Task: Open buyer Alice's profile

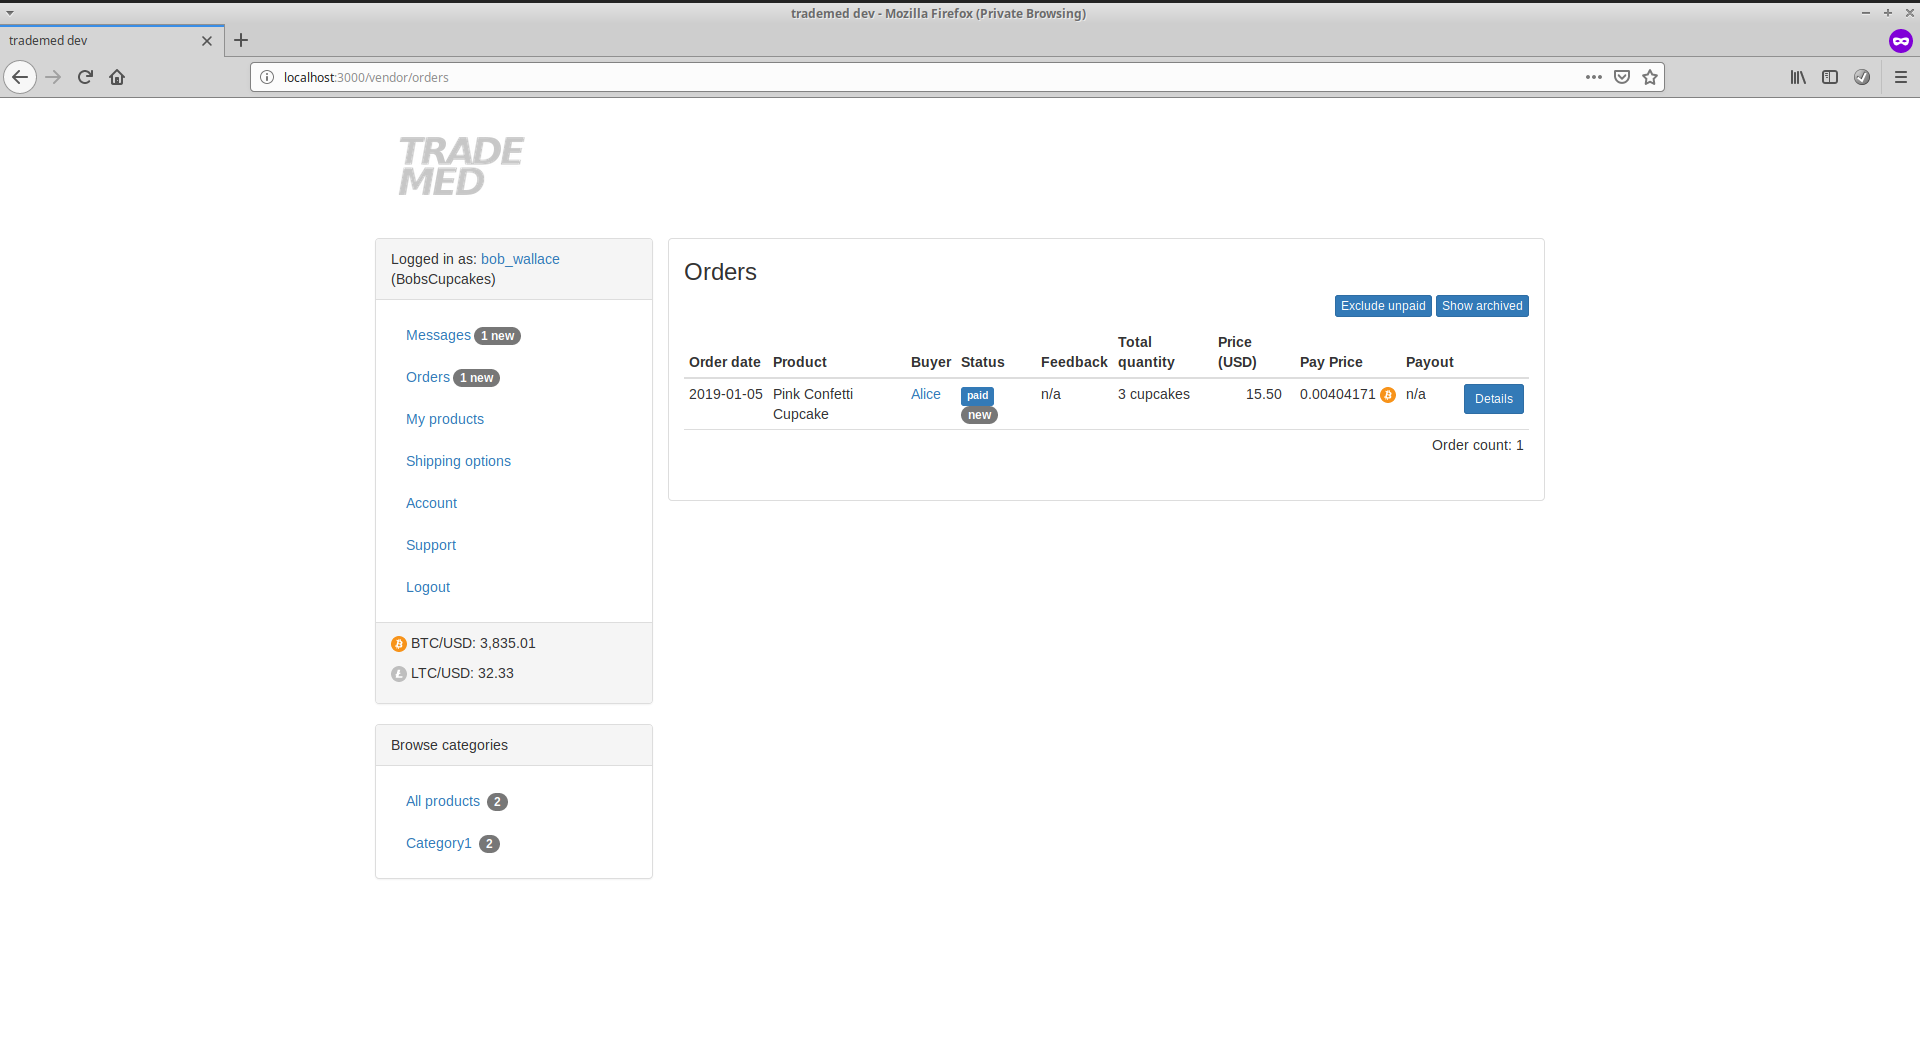Action: (x=925, y=394)
